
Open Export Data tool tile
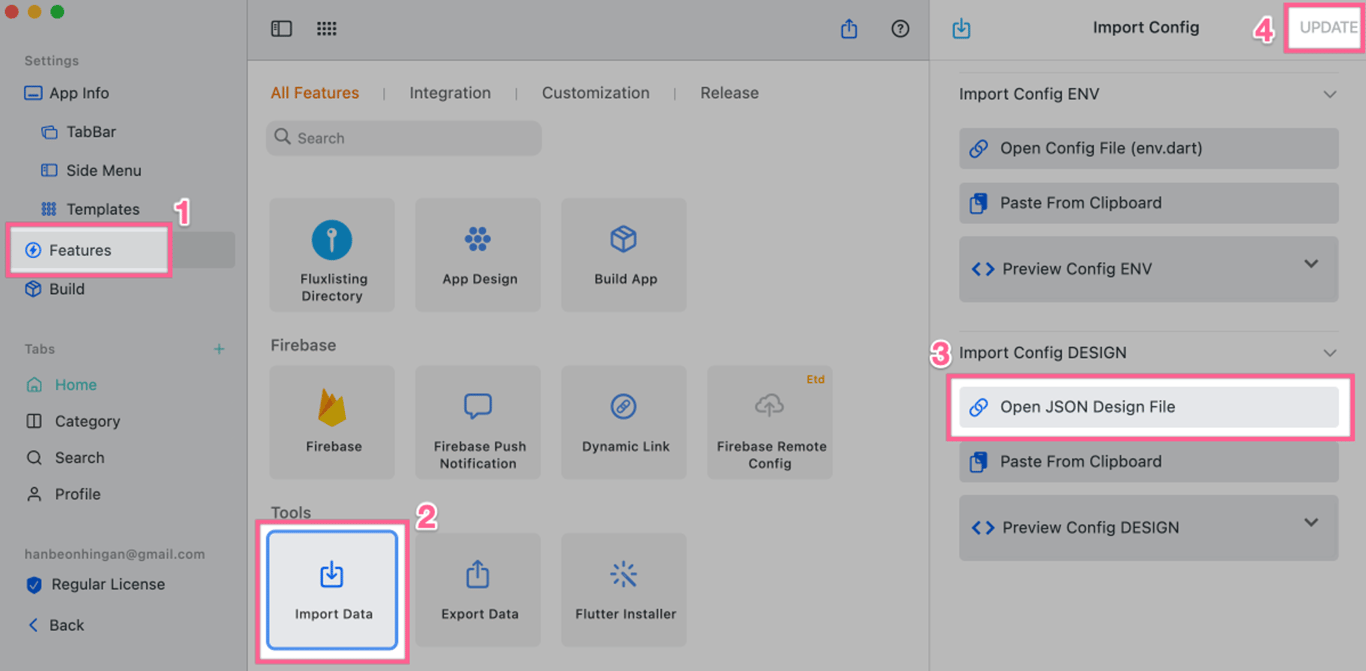coord(478,590)
